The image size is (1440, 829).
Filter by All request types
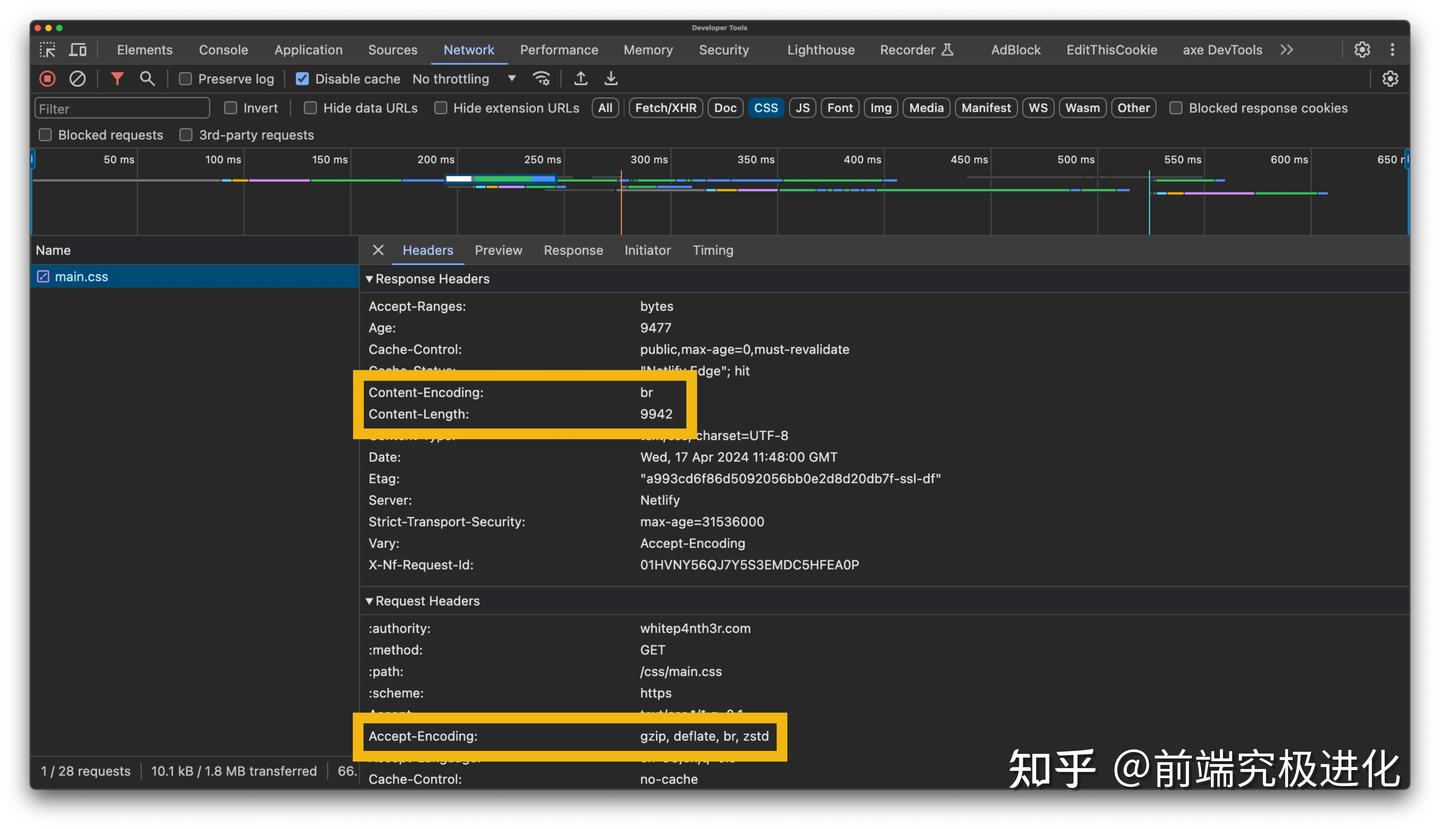(605, 108)
